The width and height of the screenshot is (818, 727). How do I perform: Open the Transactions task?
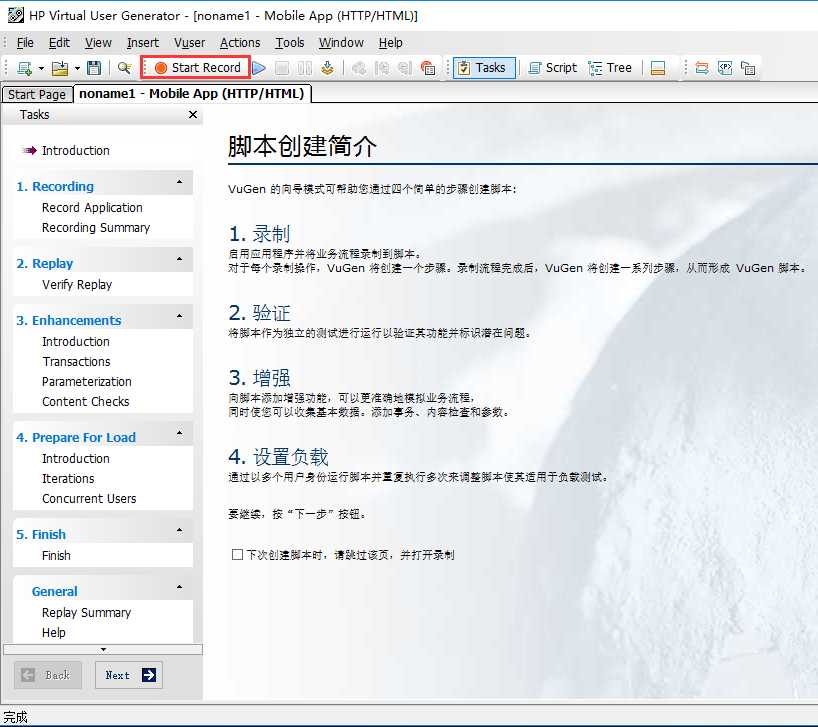76,362
